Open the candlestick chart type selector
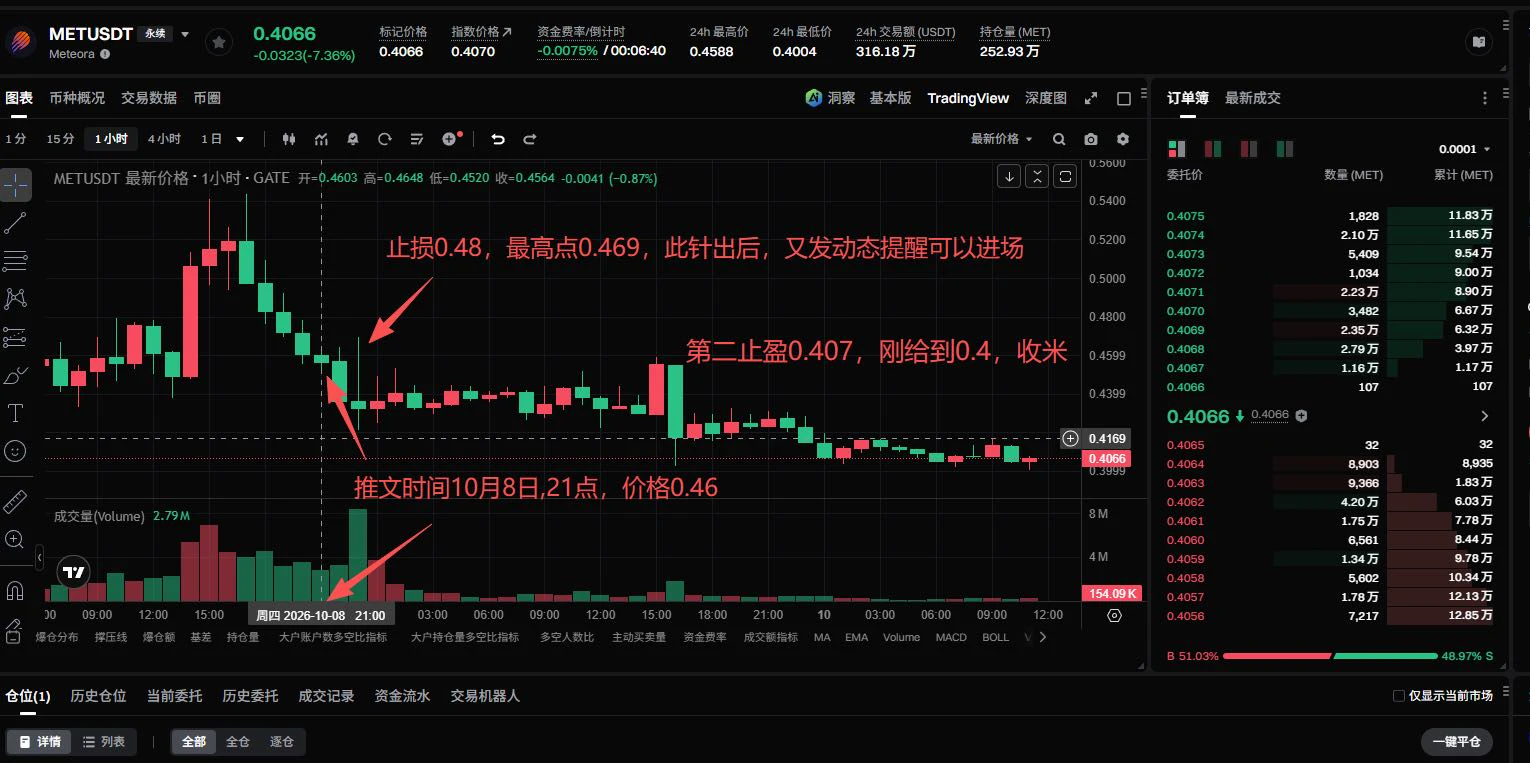 coord(290,139)
